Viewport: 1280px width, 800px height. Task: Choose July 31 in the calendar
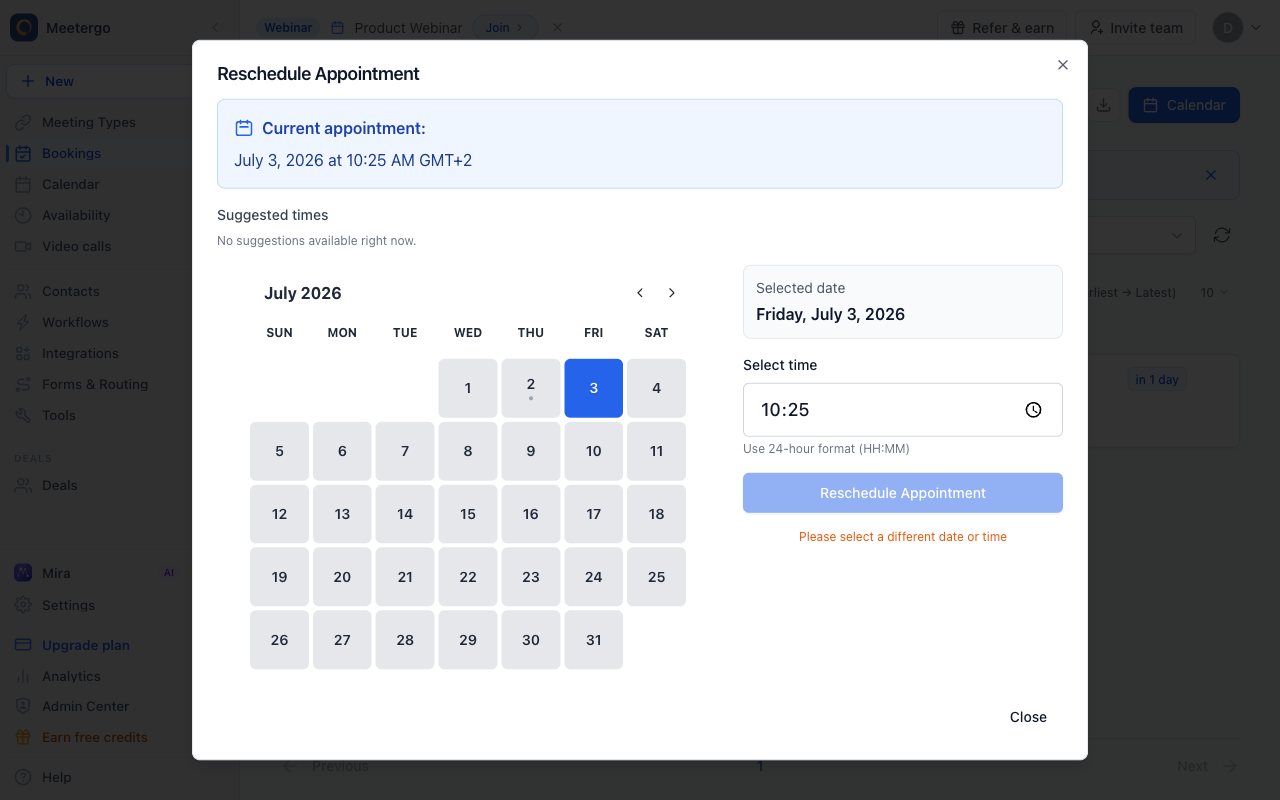click(x=594, y=640)
